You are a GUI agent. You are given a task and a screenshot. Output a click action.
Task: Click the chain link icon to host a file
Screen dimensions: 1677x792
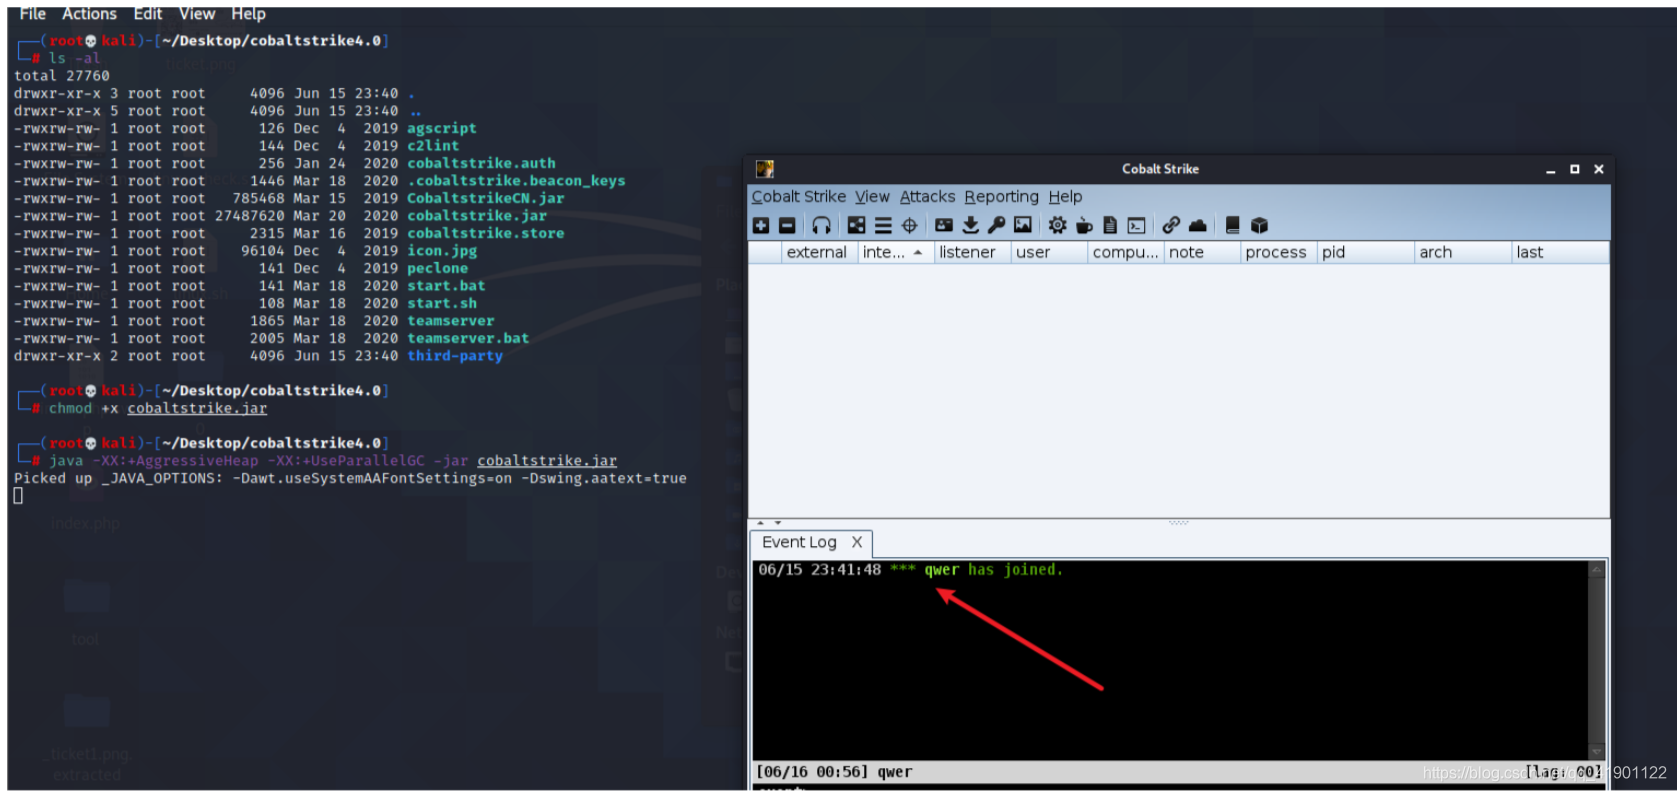tap(1171, 226)
